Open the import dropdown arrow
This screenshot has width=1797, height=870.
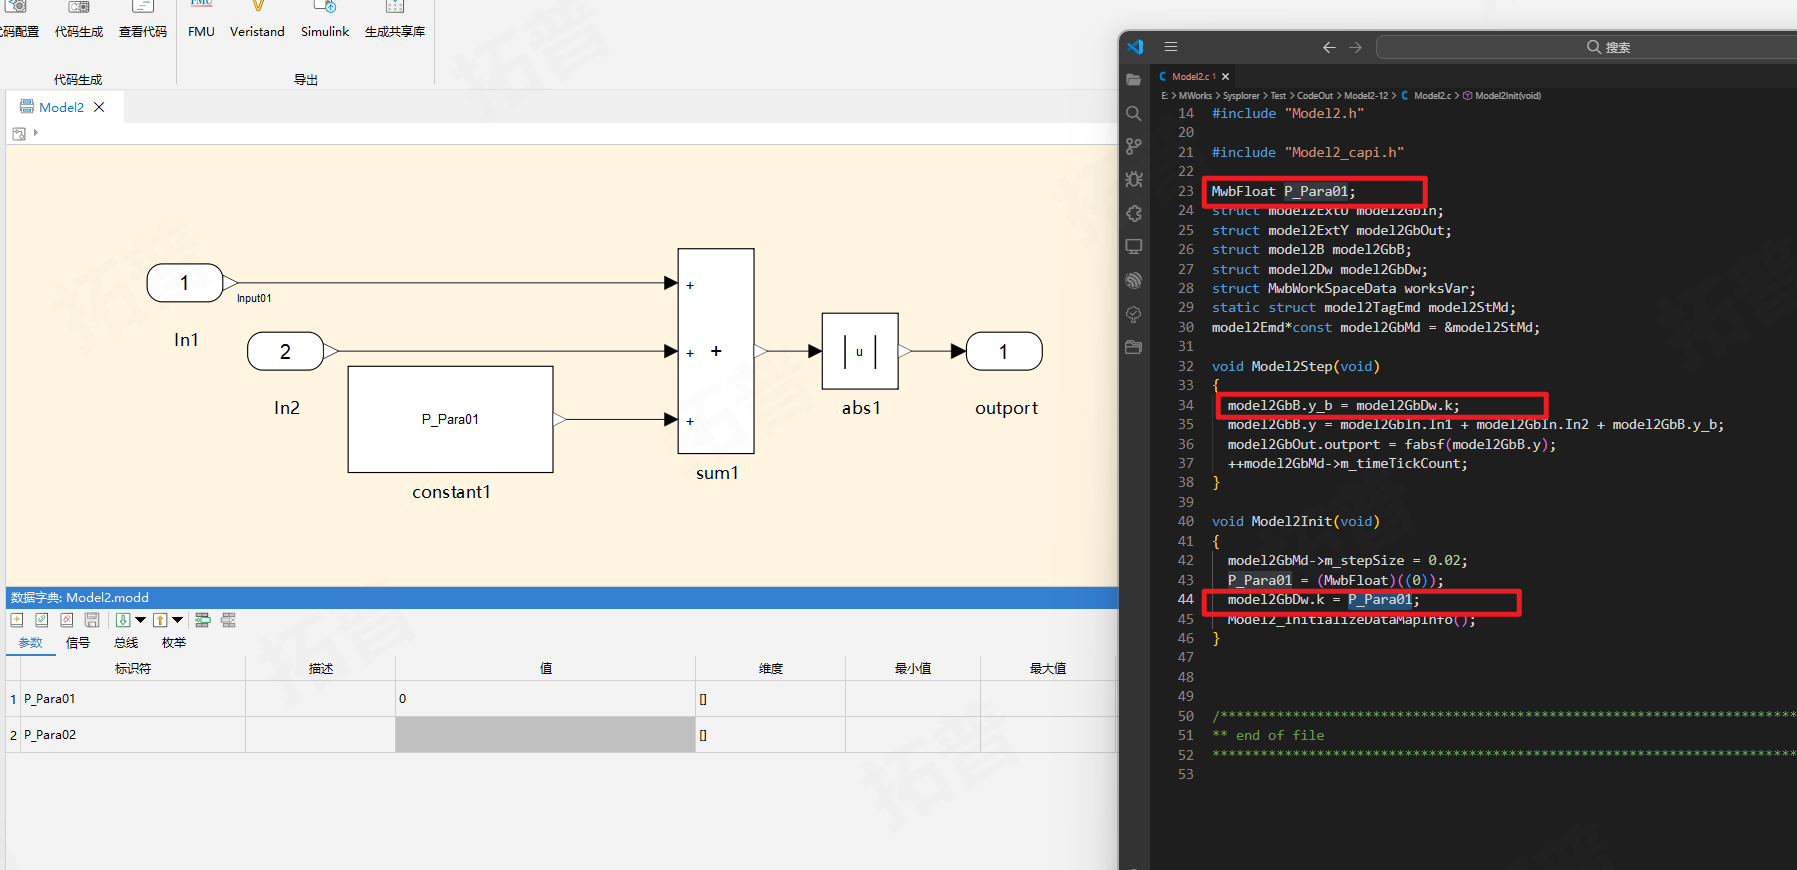140,620
